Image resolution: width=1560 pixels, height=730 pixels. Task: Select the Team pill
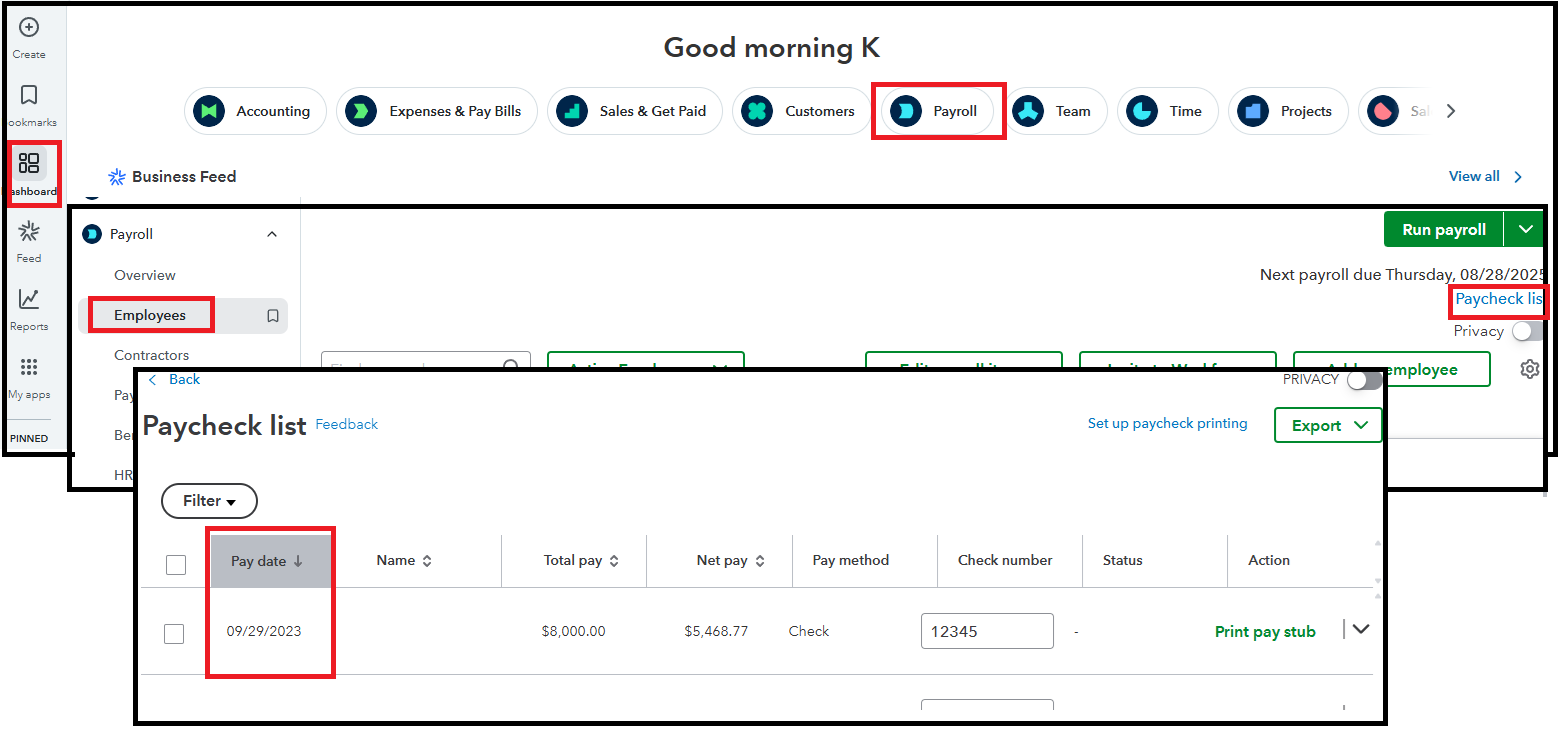click(x=1055, y=111)
